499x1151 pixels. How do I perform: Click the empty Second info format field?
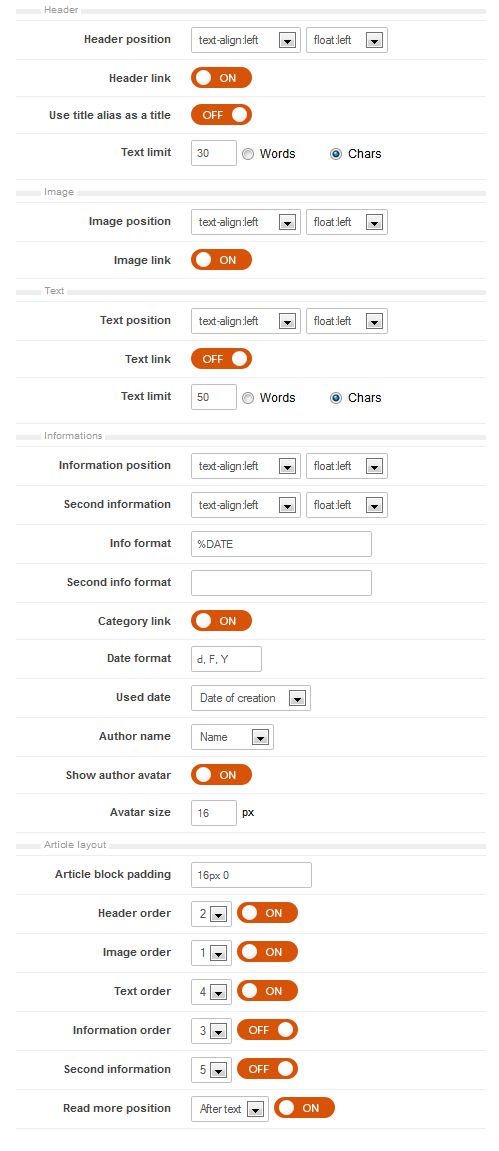[x=281, y=583]
